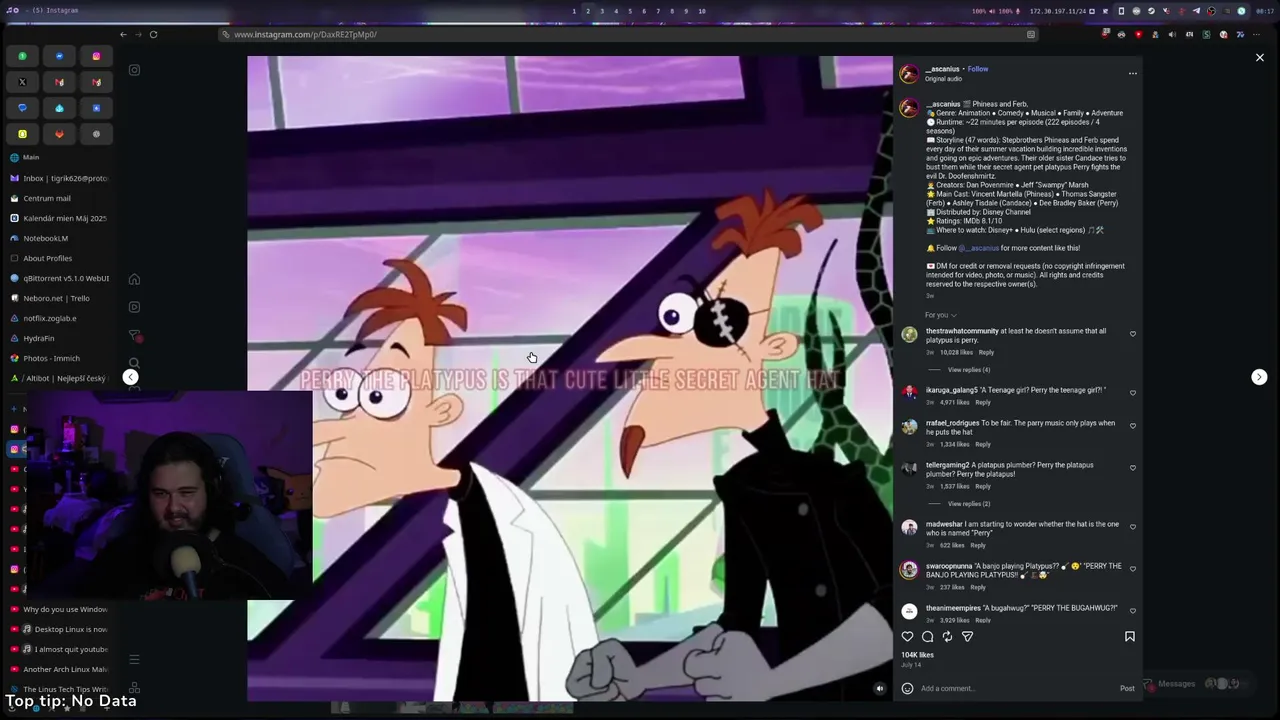Screen dimensions: 1280x720
Task: Switch to 'Centrum mail' sidebar tab
Action: point(60,198)
